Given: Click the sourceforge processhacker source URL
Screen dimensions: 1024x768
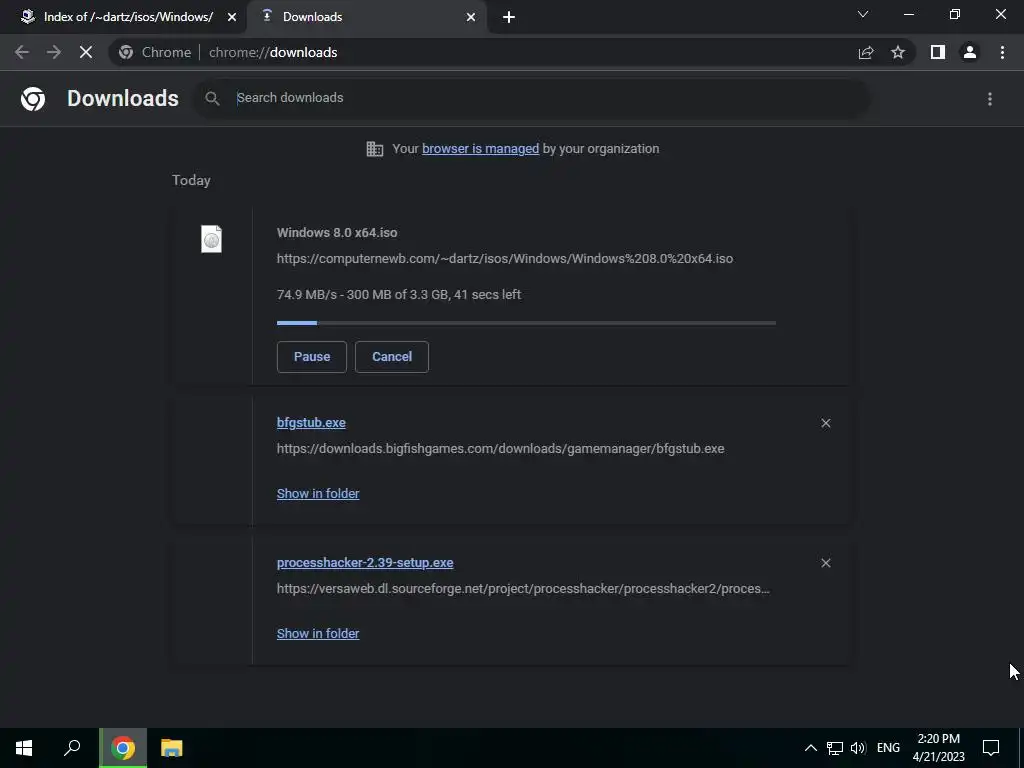Looking at the screenshot, I should click(x=523, y=588).
